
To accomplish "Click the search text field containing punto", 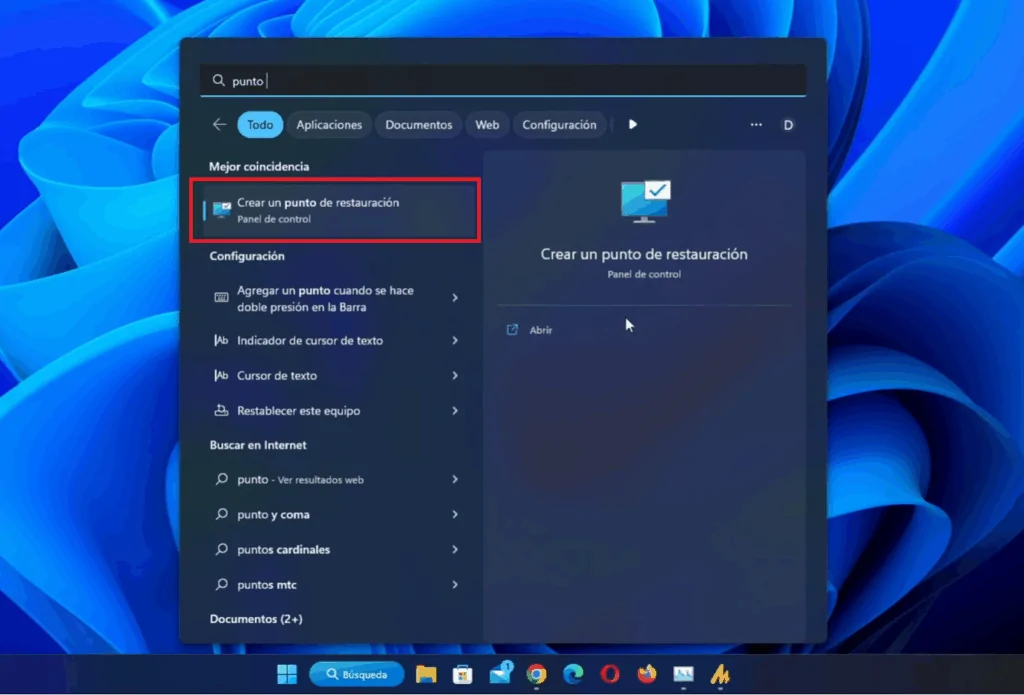I will click(503, 80).
